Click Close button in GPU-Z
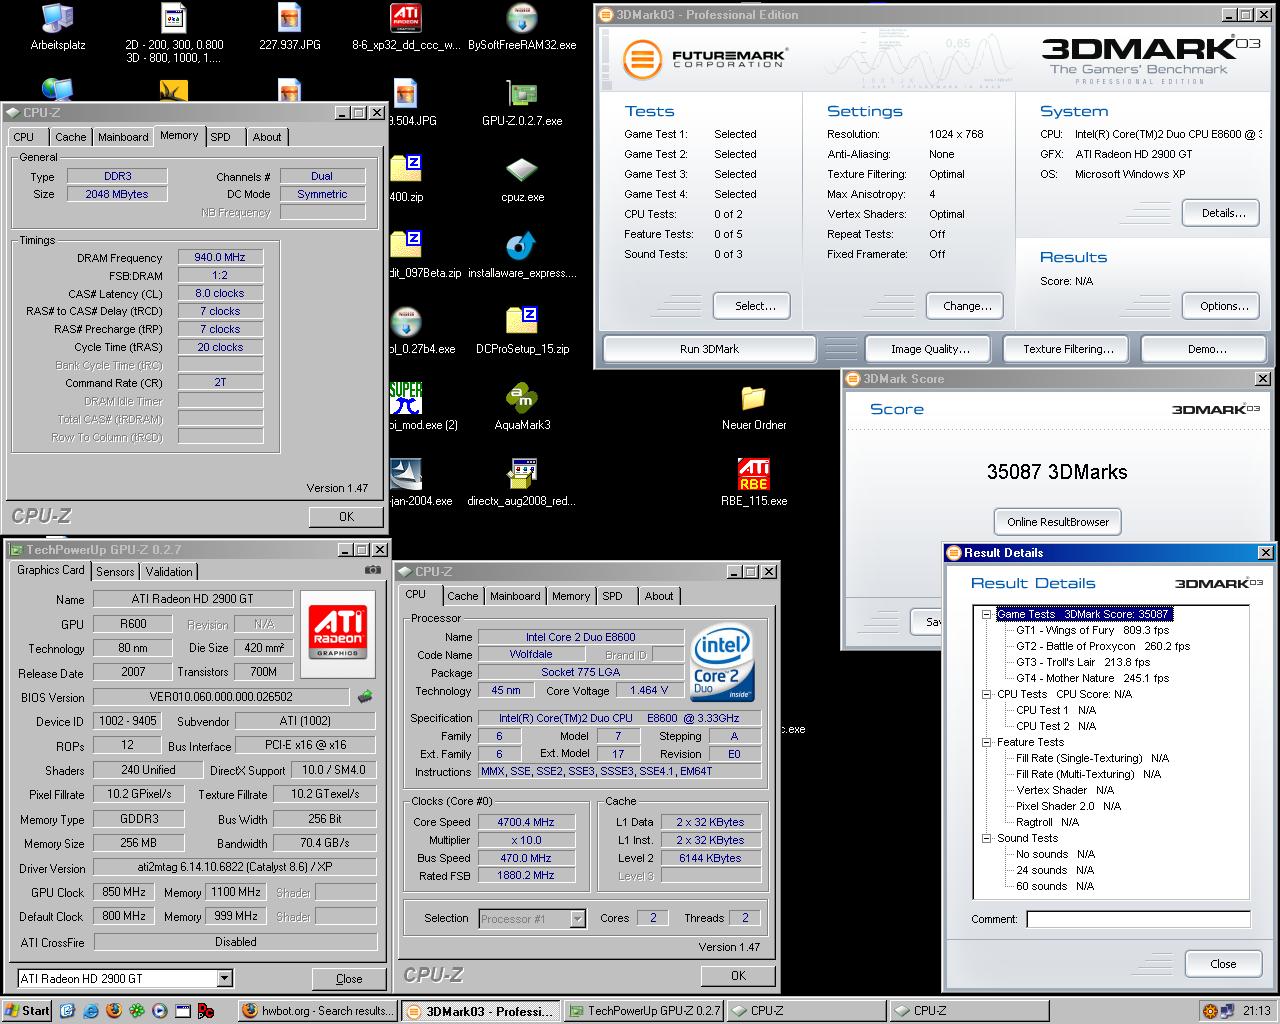The width and height of the screenshot is (1280, 1024). click(x=349, y=979)
